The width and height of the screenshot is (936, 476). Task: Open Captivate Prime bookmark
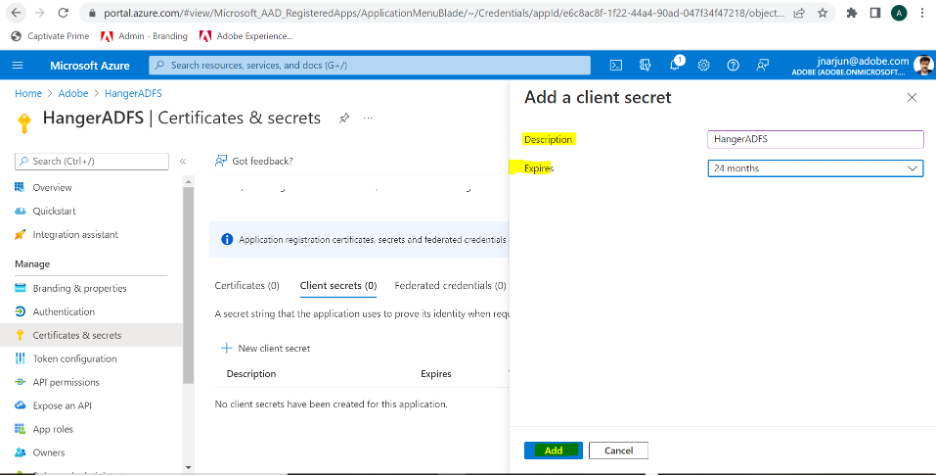[50, 36]
